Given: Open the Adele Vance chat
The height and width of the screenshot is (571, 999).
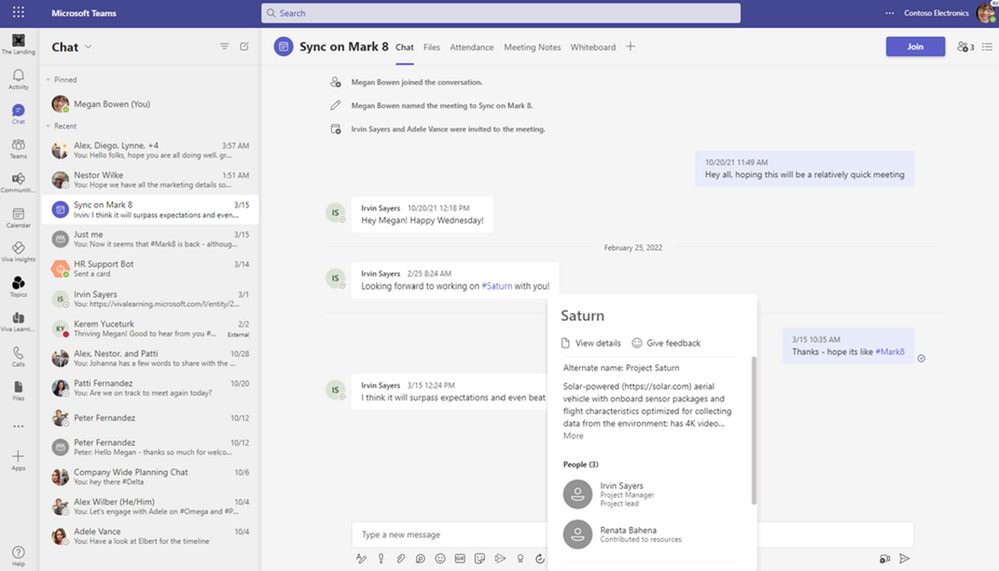Looking at the screenshot, I should pos(150,536).
